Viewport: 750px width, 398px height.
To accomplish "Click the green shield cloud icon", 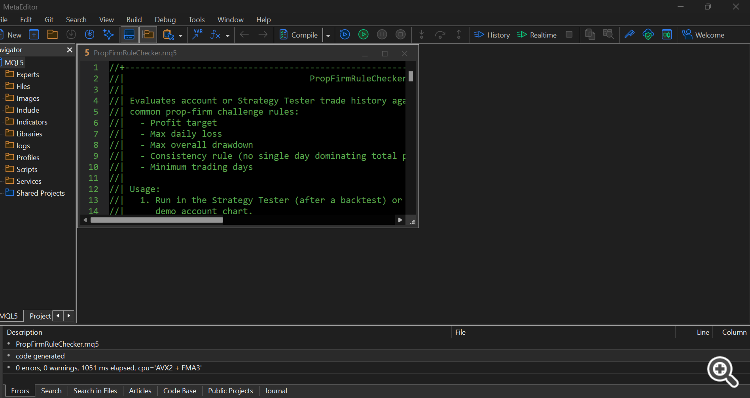I will (648, 34).
